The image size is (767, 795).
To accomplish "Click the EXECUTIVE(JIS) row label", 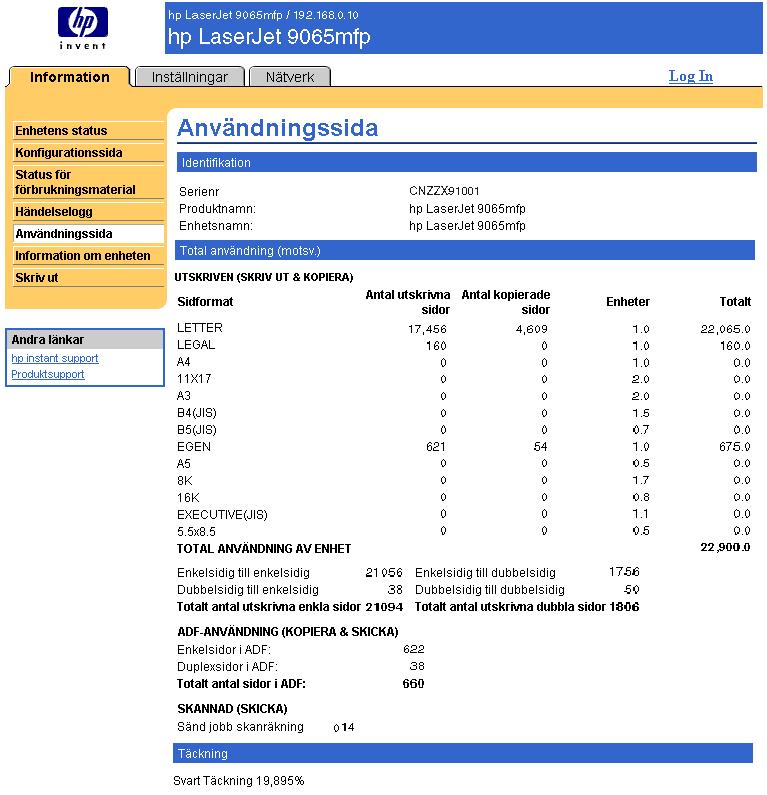I will pos(222,515).
